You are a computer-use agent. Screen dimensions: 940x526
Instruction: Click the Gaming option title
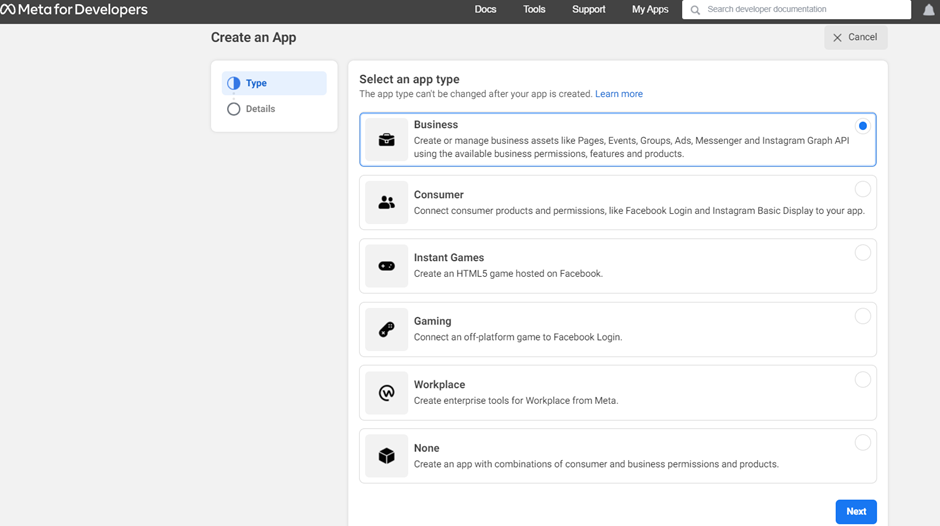[432, 321]
